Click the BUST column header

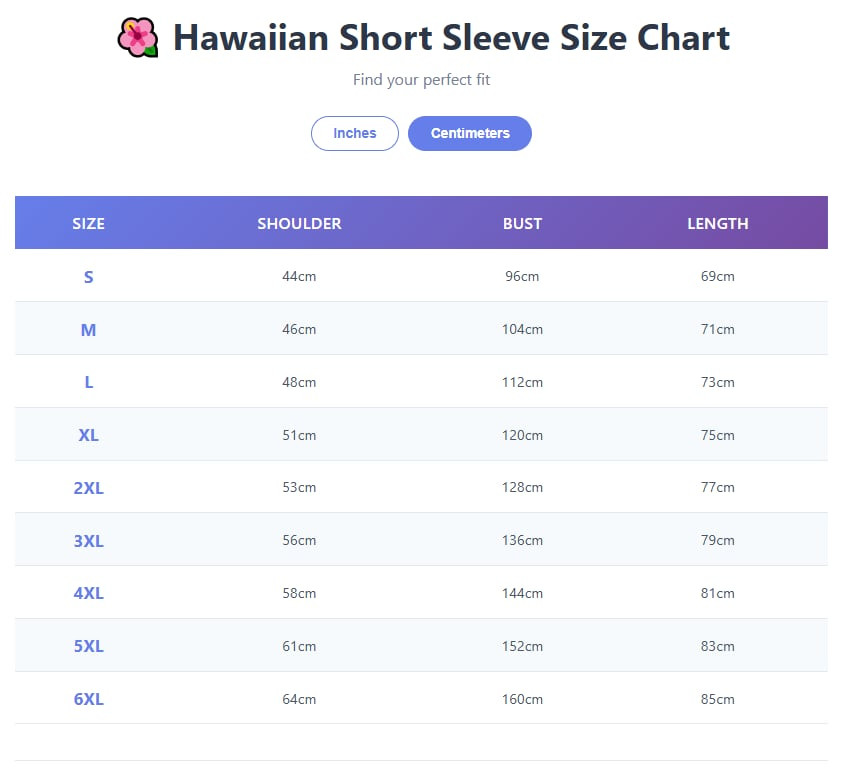[522, 223]
